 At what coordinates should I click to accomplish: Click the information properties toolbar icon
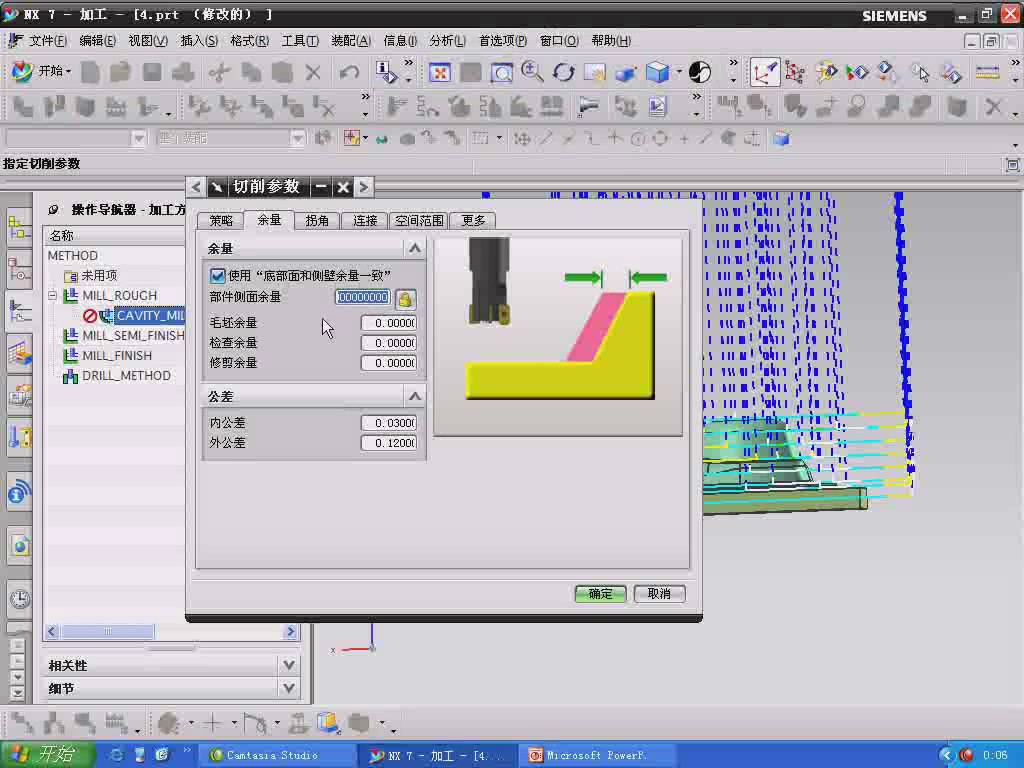386,72
